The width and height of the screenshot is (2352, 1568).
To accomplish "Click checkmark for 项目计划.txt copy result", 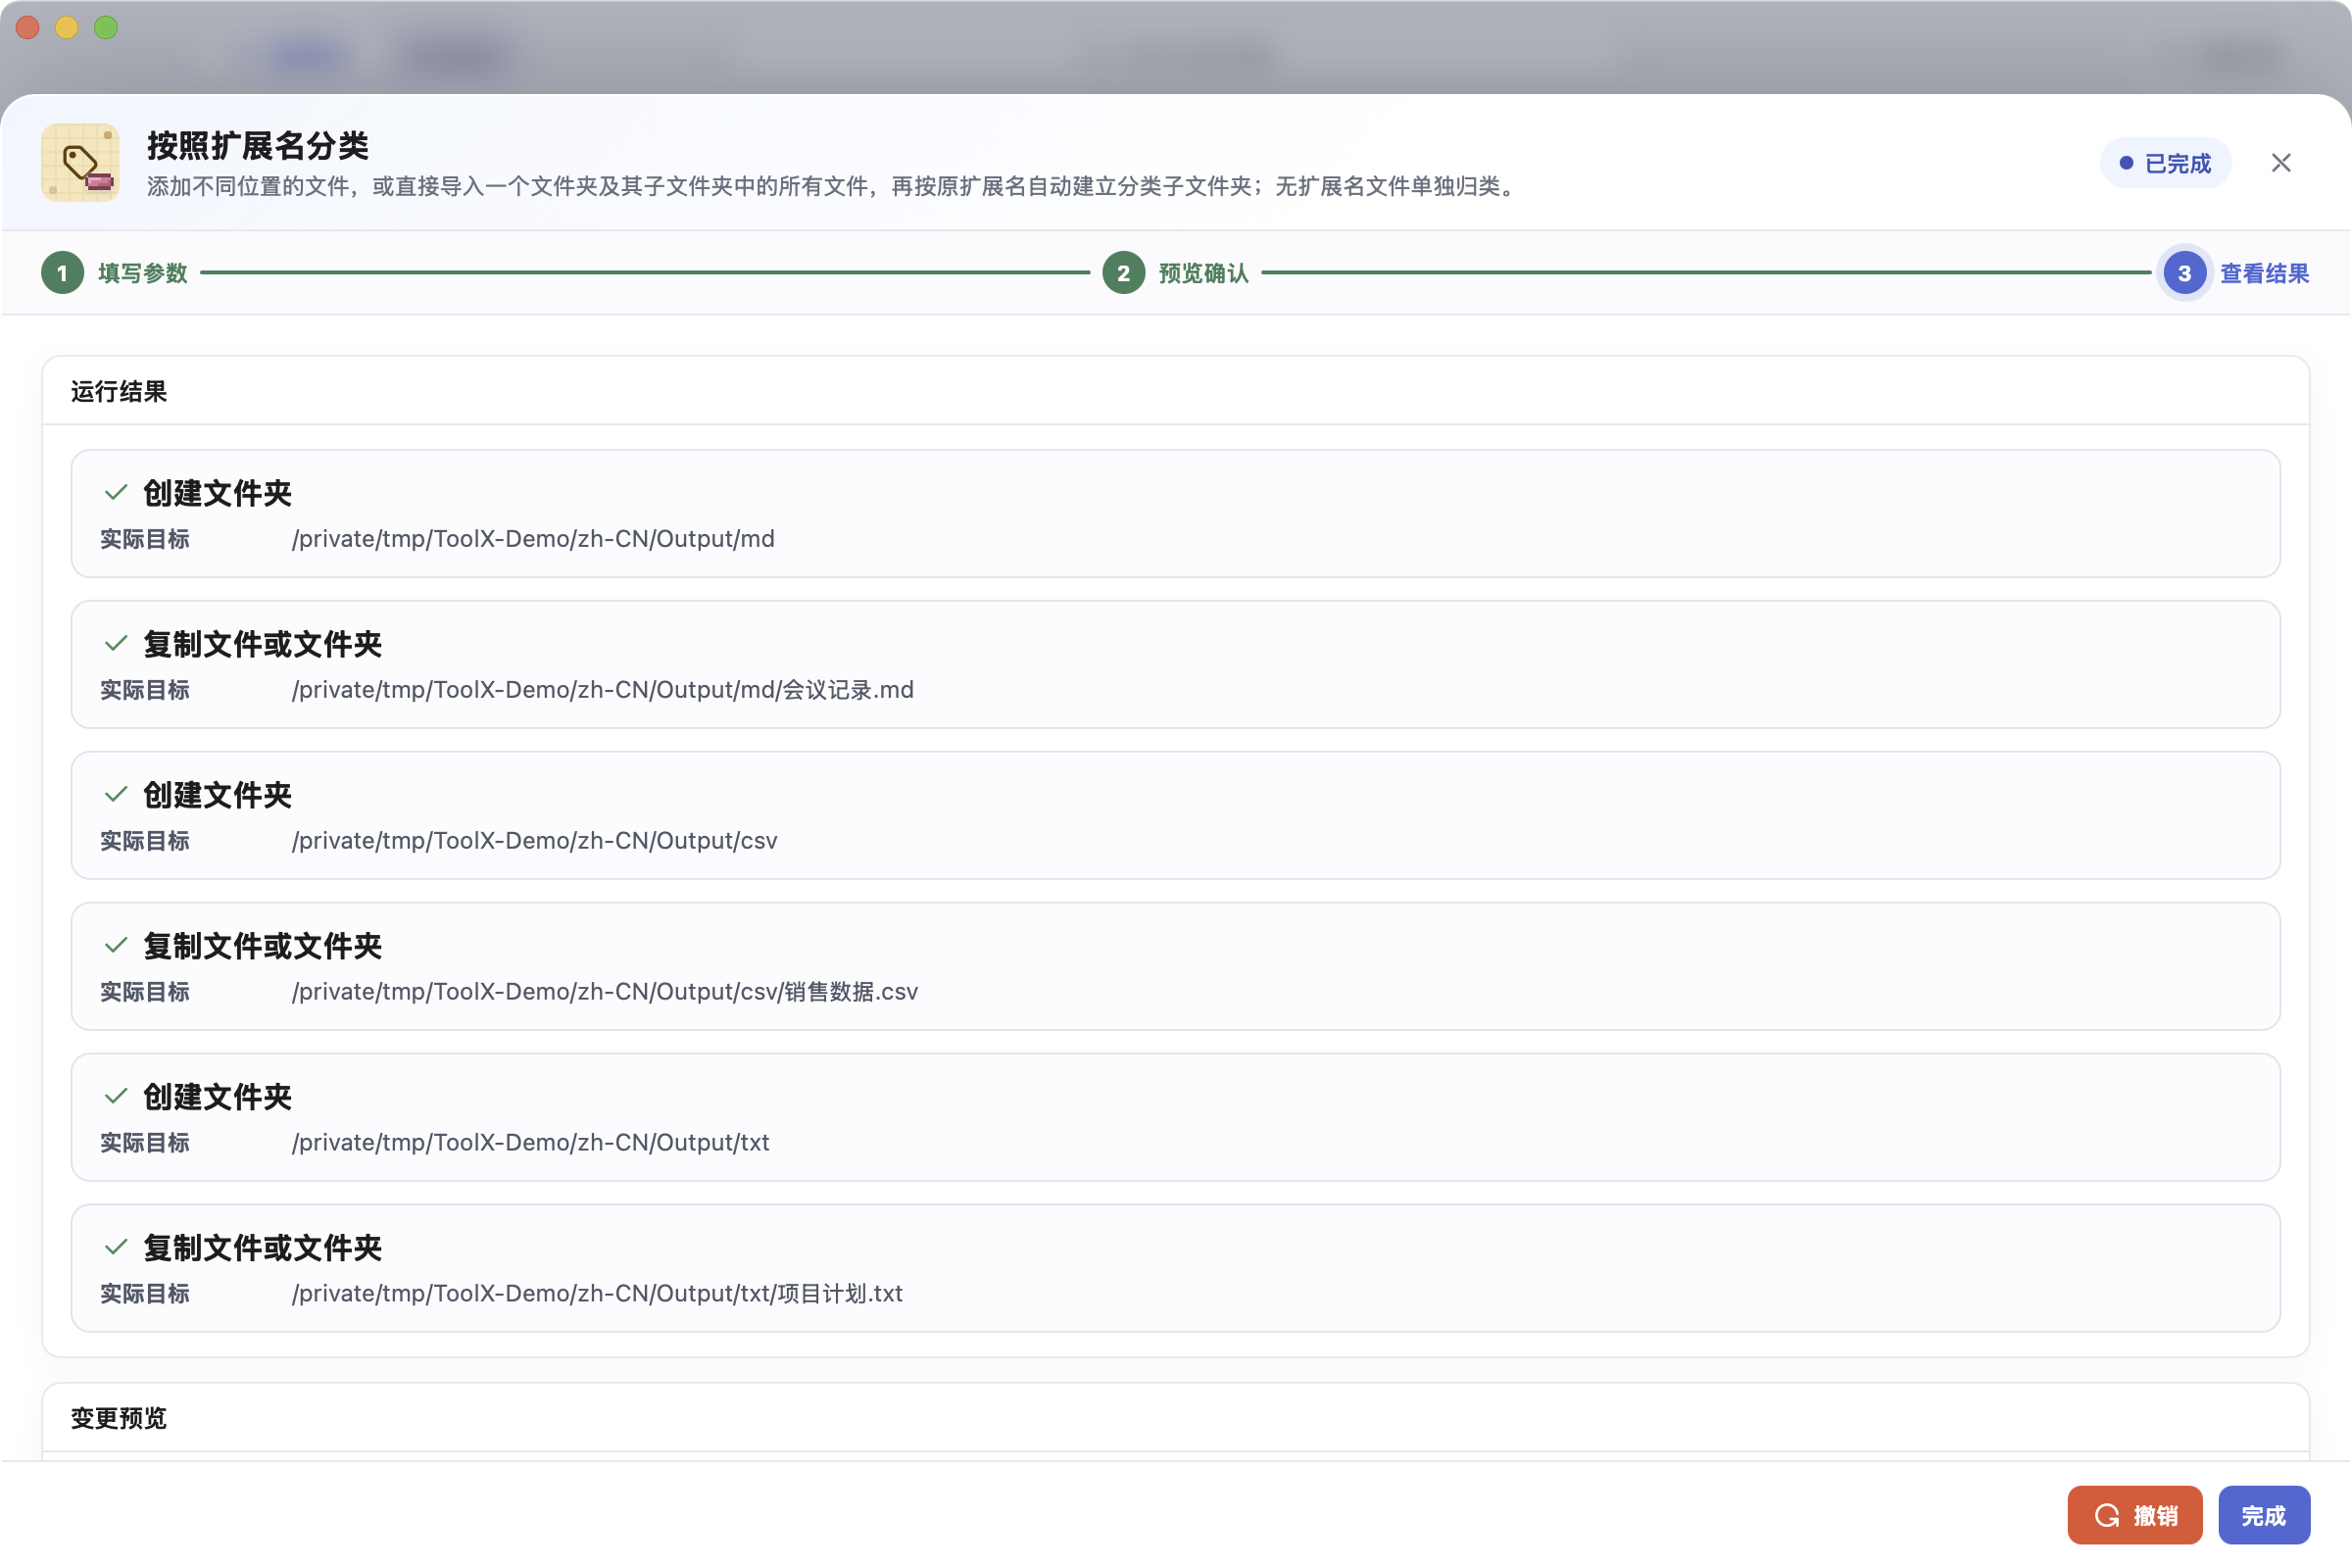I will tap(116, 1247).
